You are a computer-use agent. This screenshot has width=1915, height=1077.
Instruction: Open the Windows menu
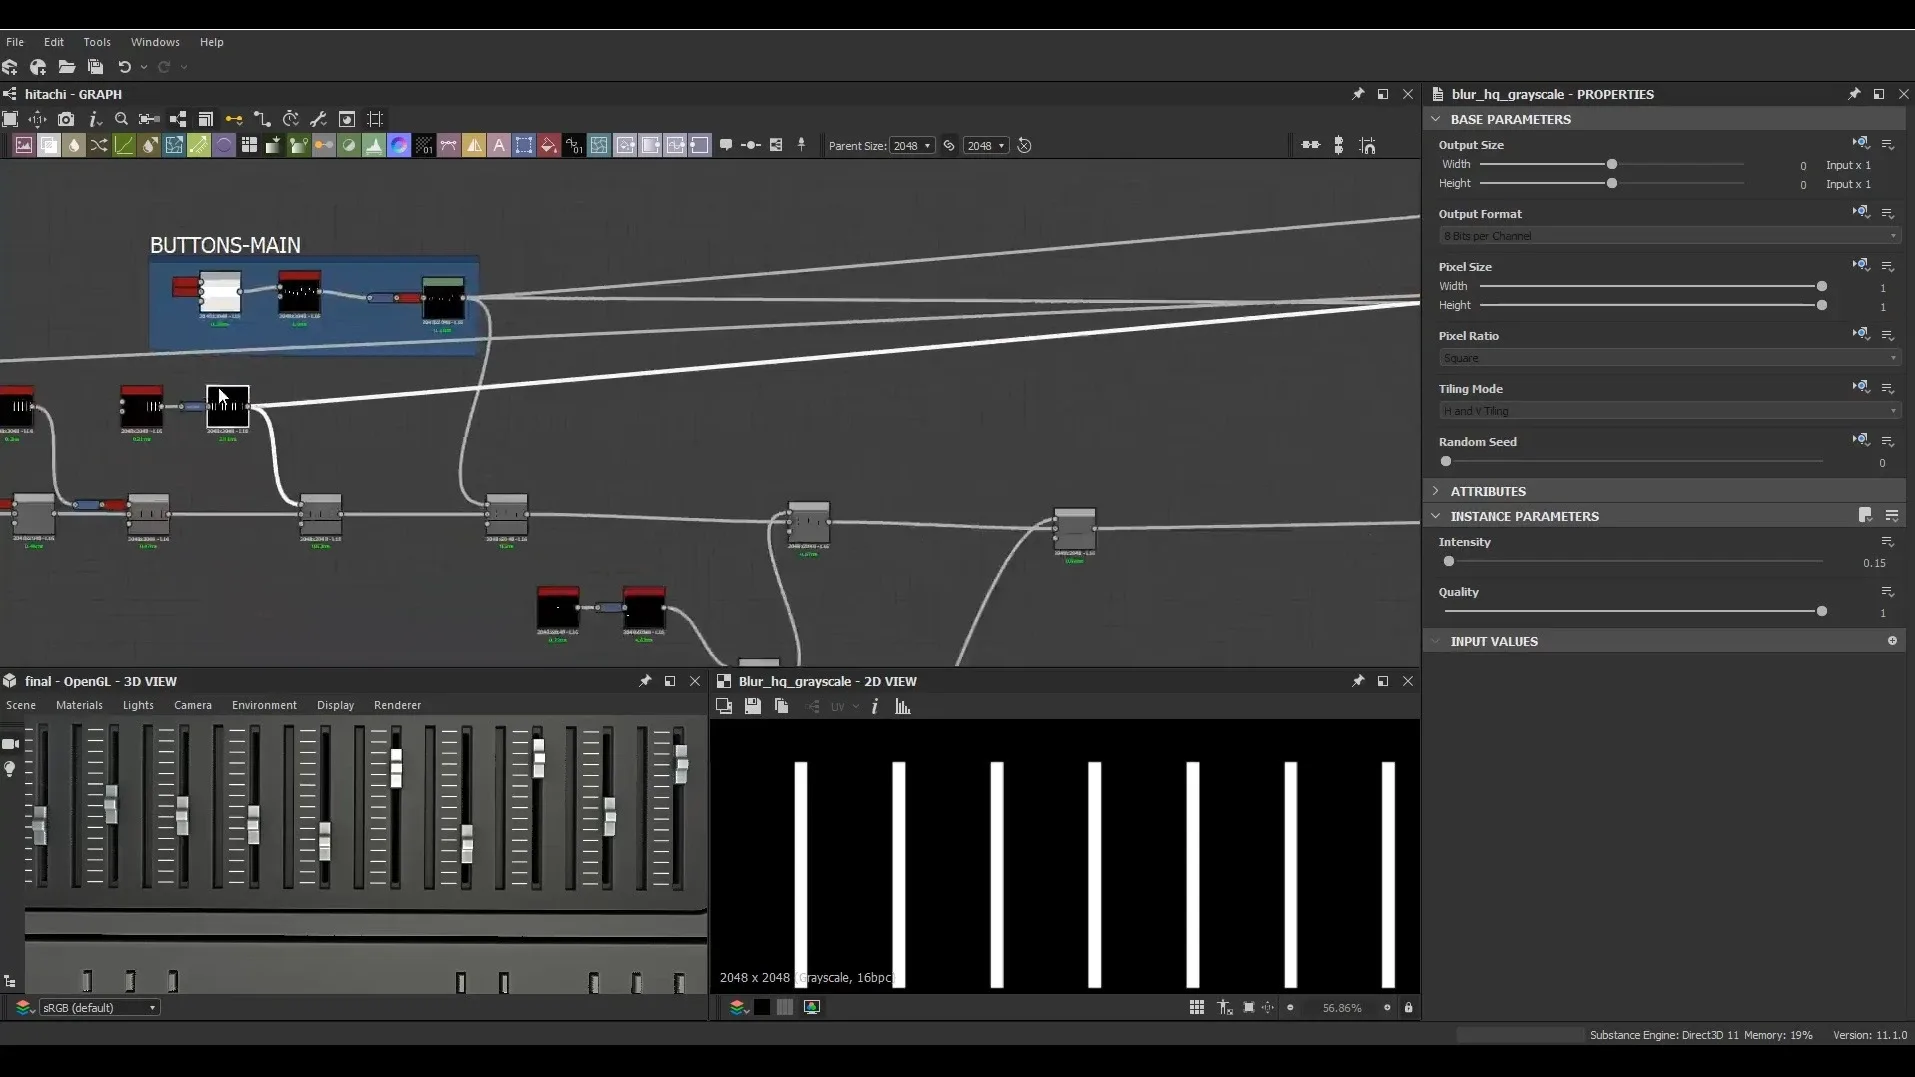155,42
